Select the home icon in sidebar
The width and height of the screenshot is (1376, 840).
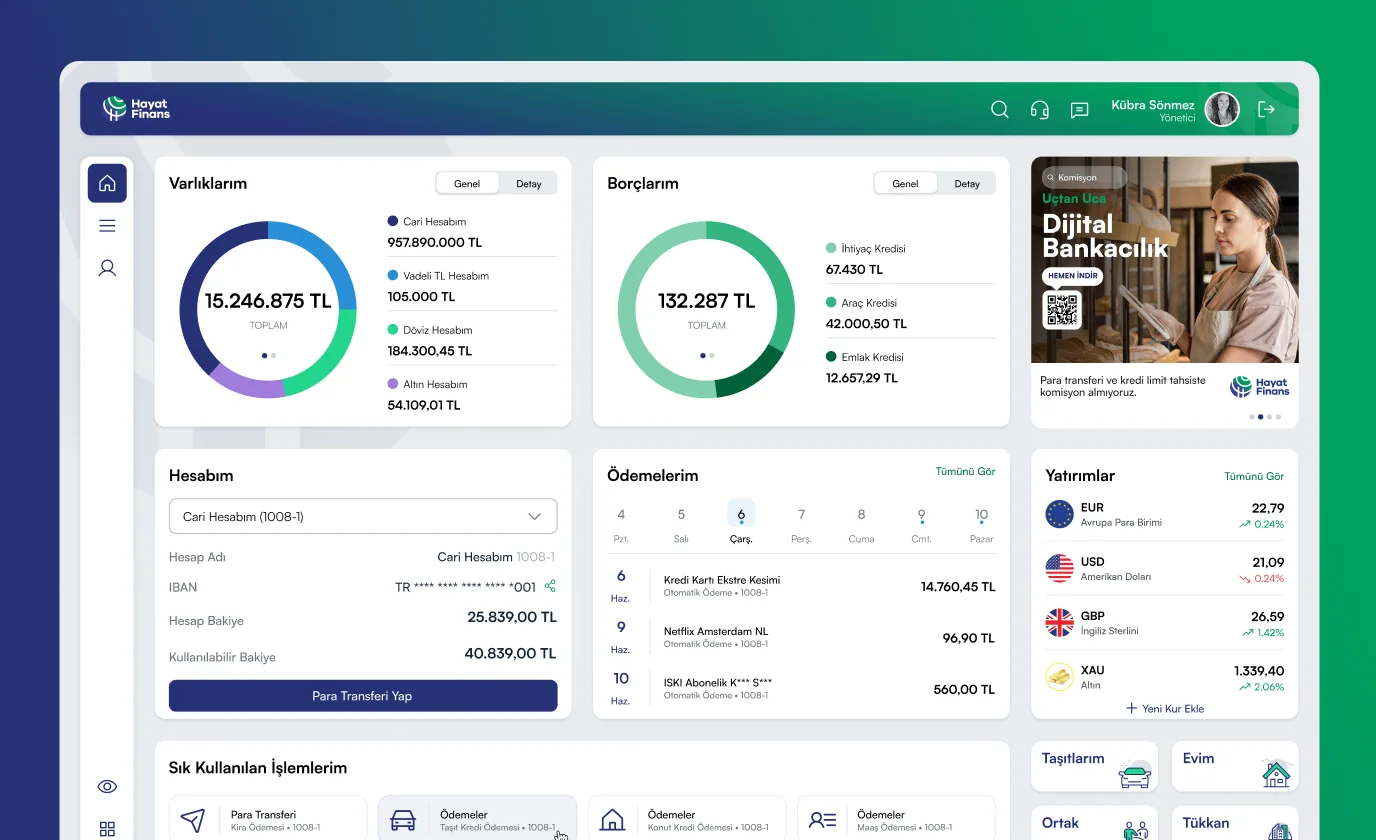[x=107, y=183]
